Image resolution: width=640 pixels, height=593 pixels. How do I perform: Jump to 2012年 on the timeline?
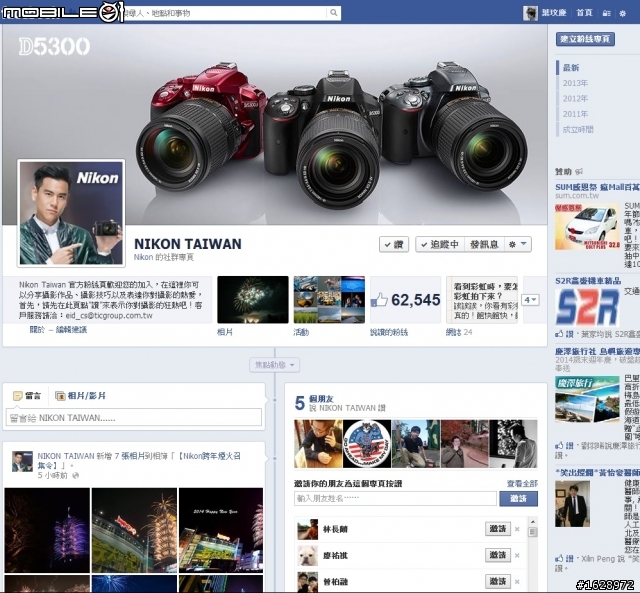click(576, 99)
